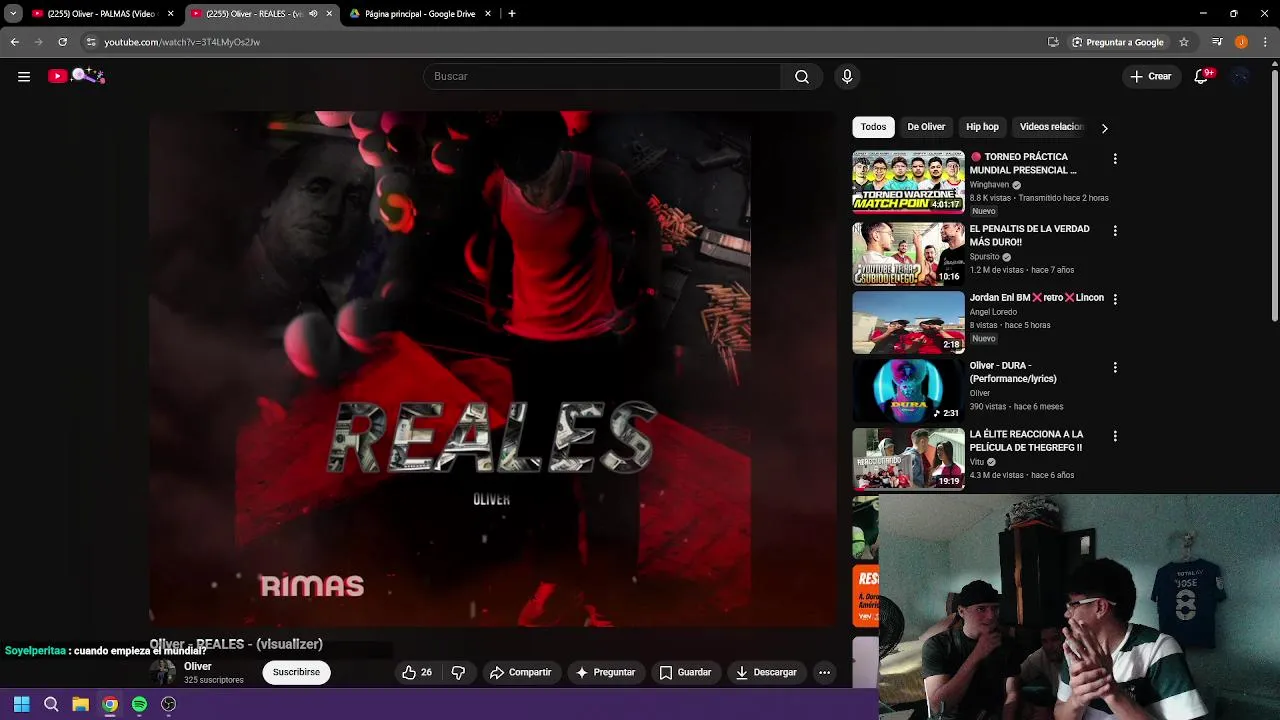Open the Winghaven channel name
This screenshot has width=1280, height=720.
pyautogui.click(x=989, y=185)
